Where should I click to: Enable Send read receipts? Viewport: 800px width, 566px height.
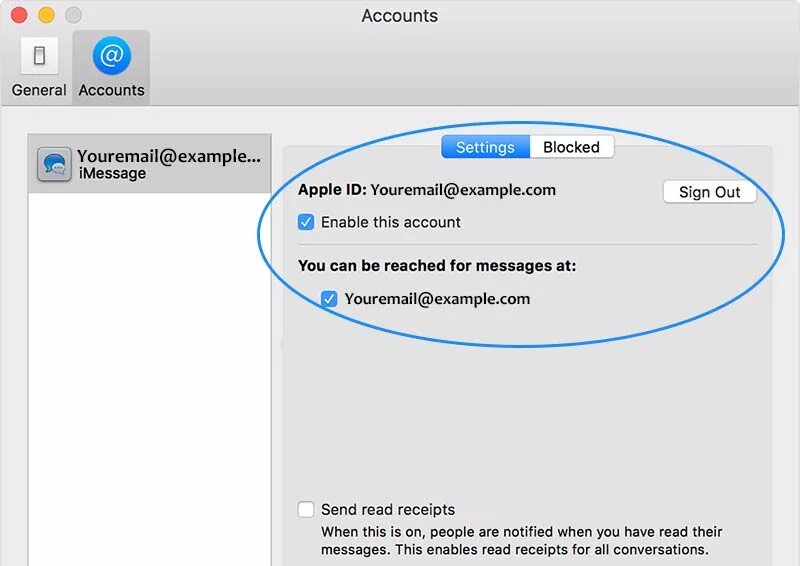[306, 509]
